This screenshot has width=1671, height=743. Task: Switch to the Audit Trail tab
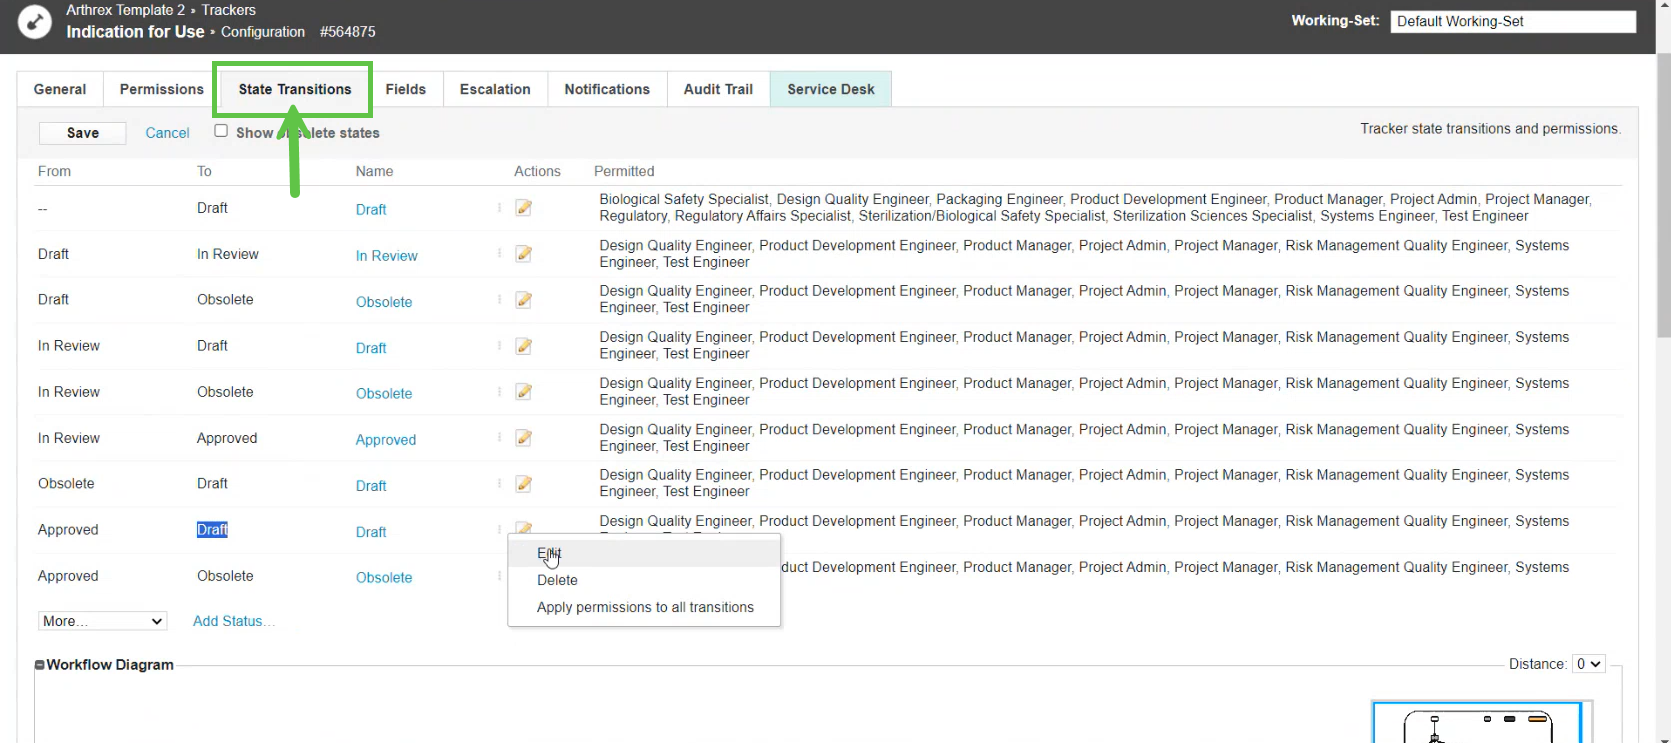click(x=718, y=89)
